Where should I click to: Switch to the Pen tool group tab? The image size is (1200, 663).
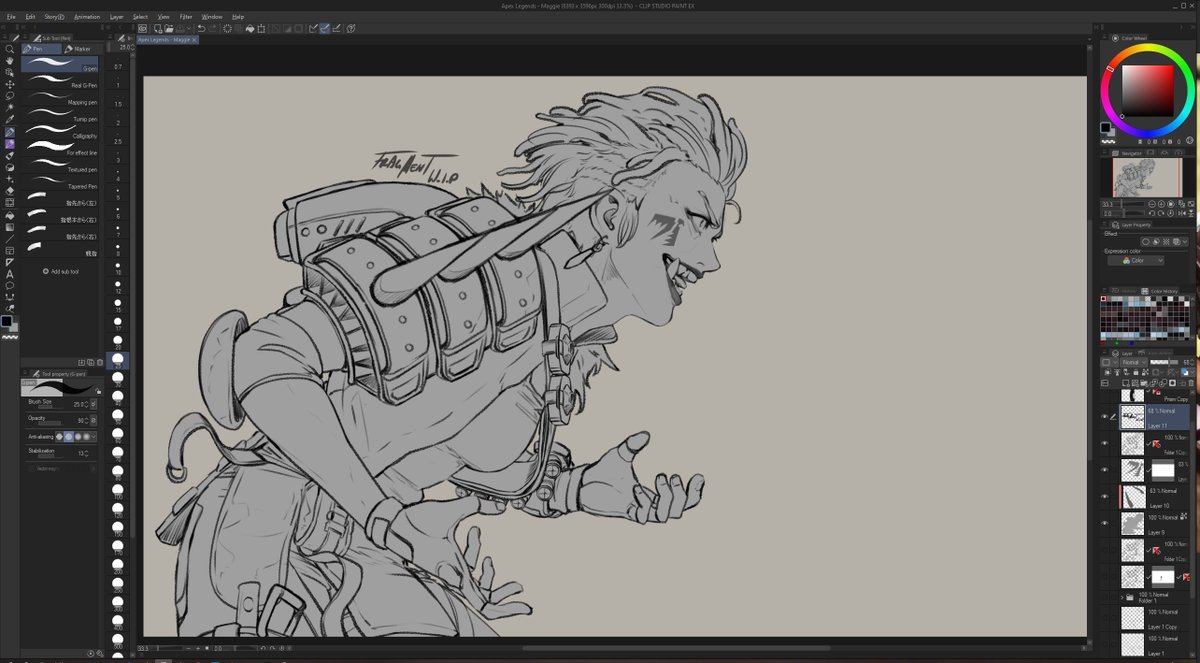click(x=41, y=49)
